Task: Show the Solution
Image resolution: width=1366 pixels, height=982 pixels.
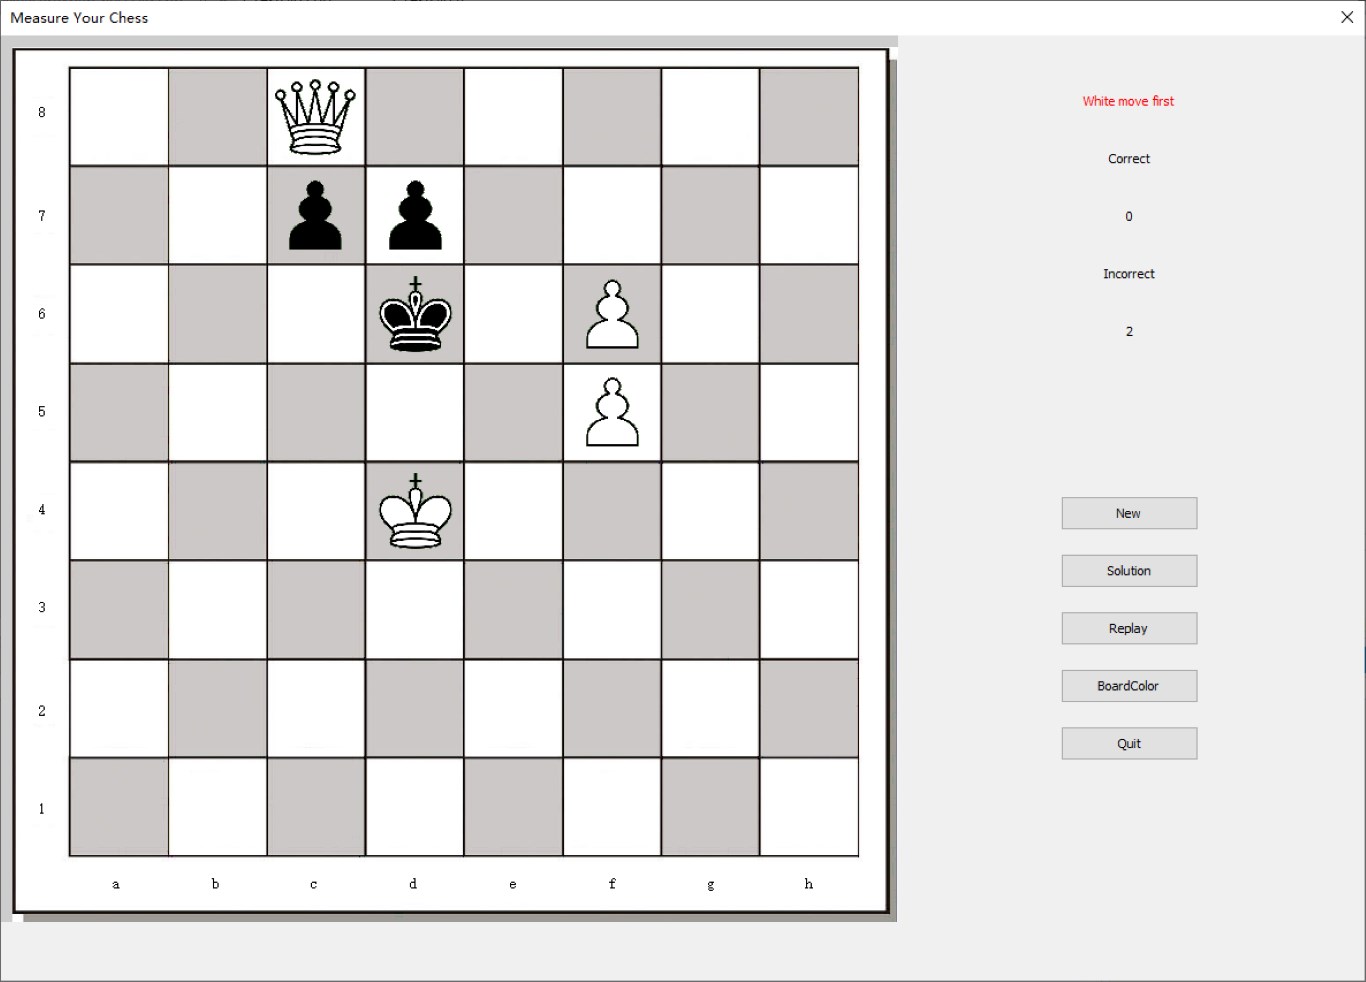Action: (1129, 571)
